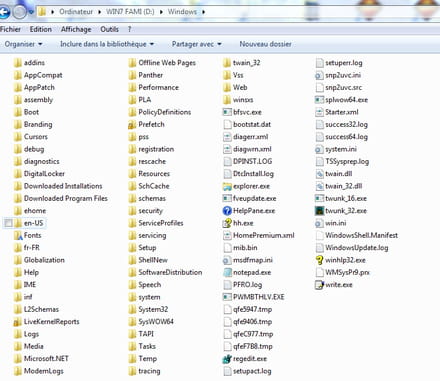
Task: Open the Organiser dropdown
Action: coord(23,44)
